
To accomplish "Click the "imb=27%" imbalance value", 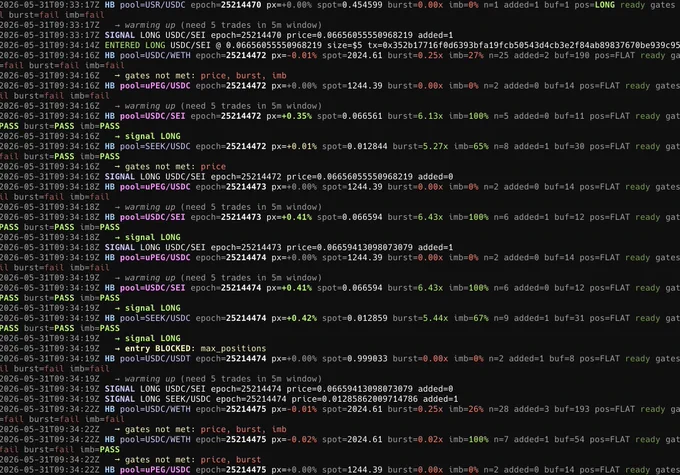I will click(x=466, y=55).
